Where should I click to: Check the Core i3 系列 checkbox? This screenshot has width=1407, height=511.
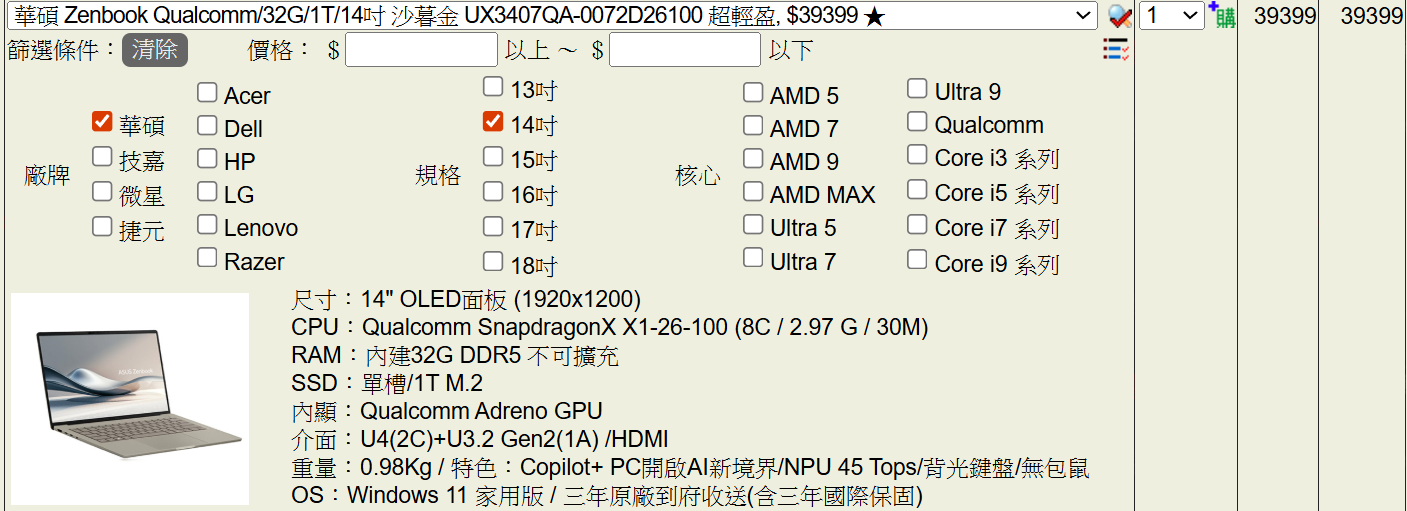click(x=918, y=155)
